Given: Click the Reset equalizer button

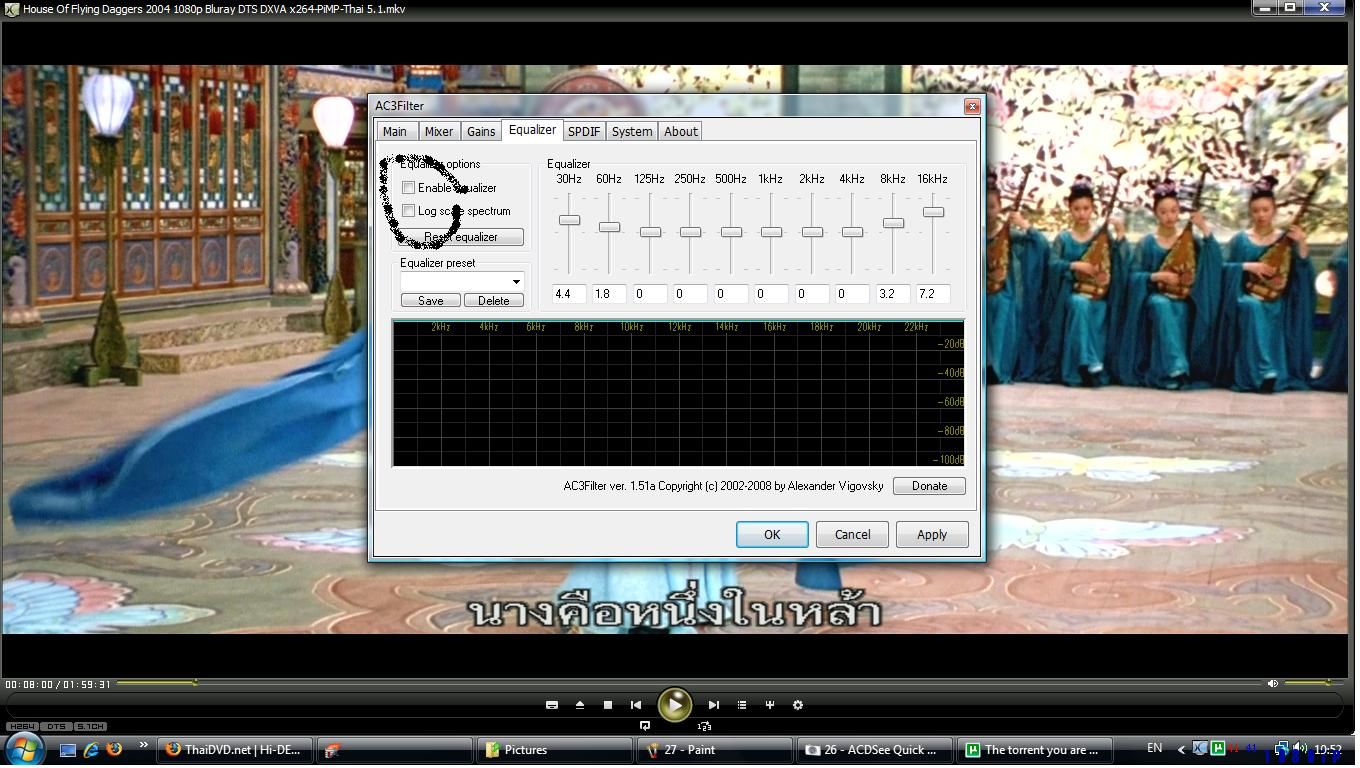Looking at the screenshot, I should [461, 237].
